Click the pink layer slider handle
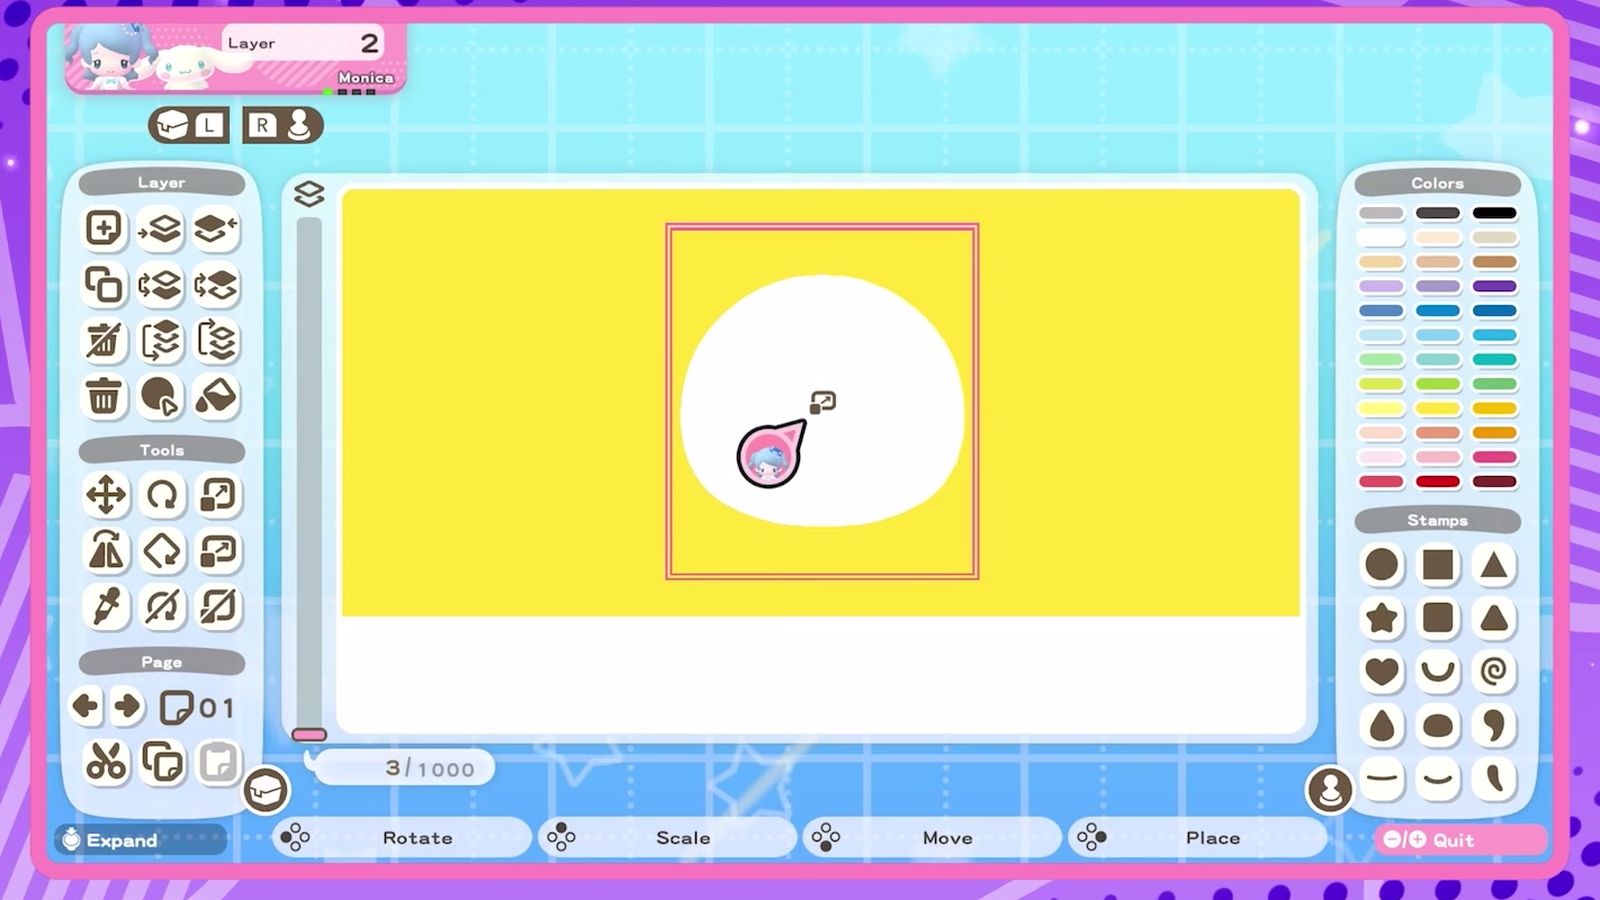1600x900 pixels. pos(309,735)
